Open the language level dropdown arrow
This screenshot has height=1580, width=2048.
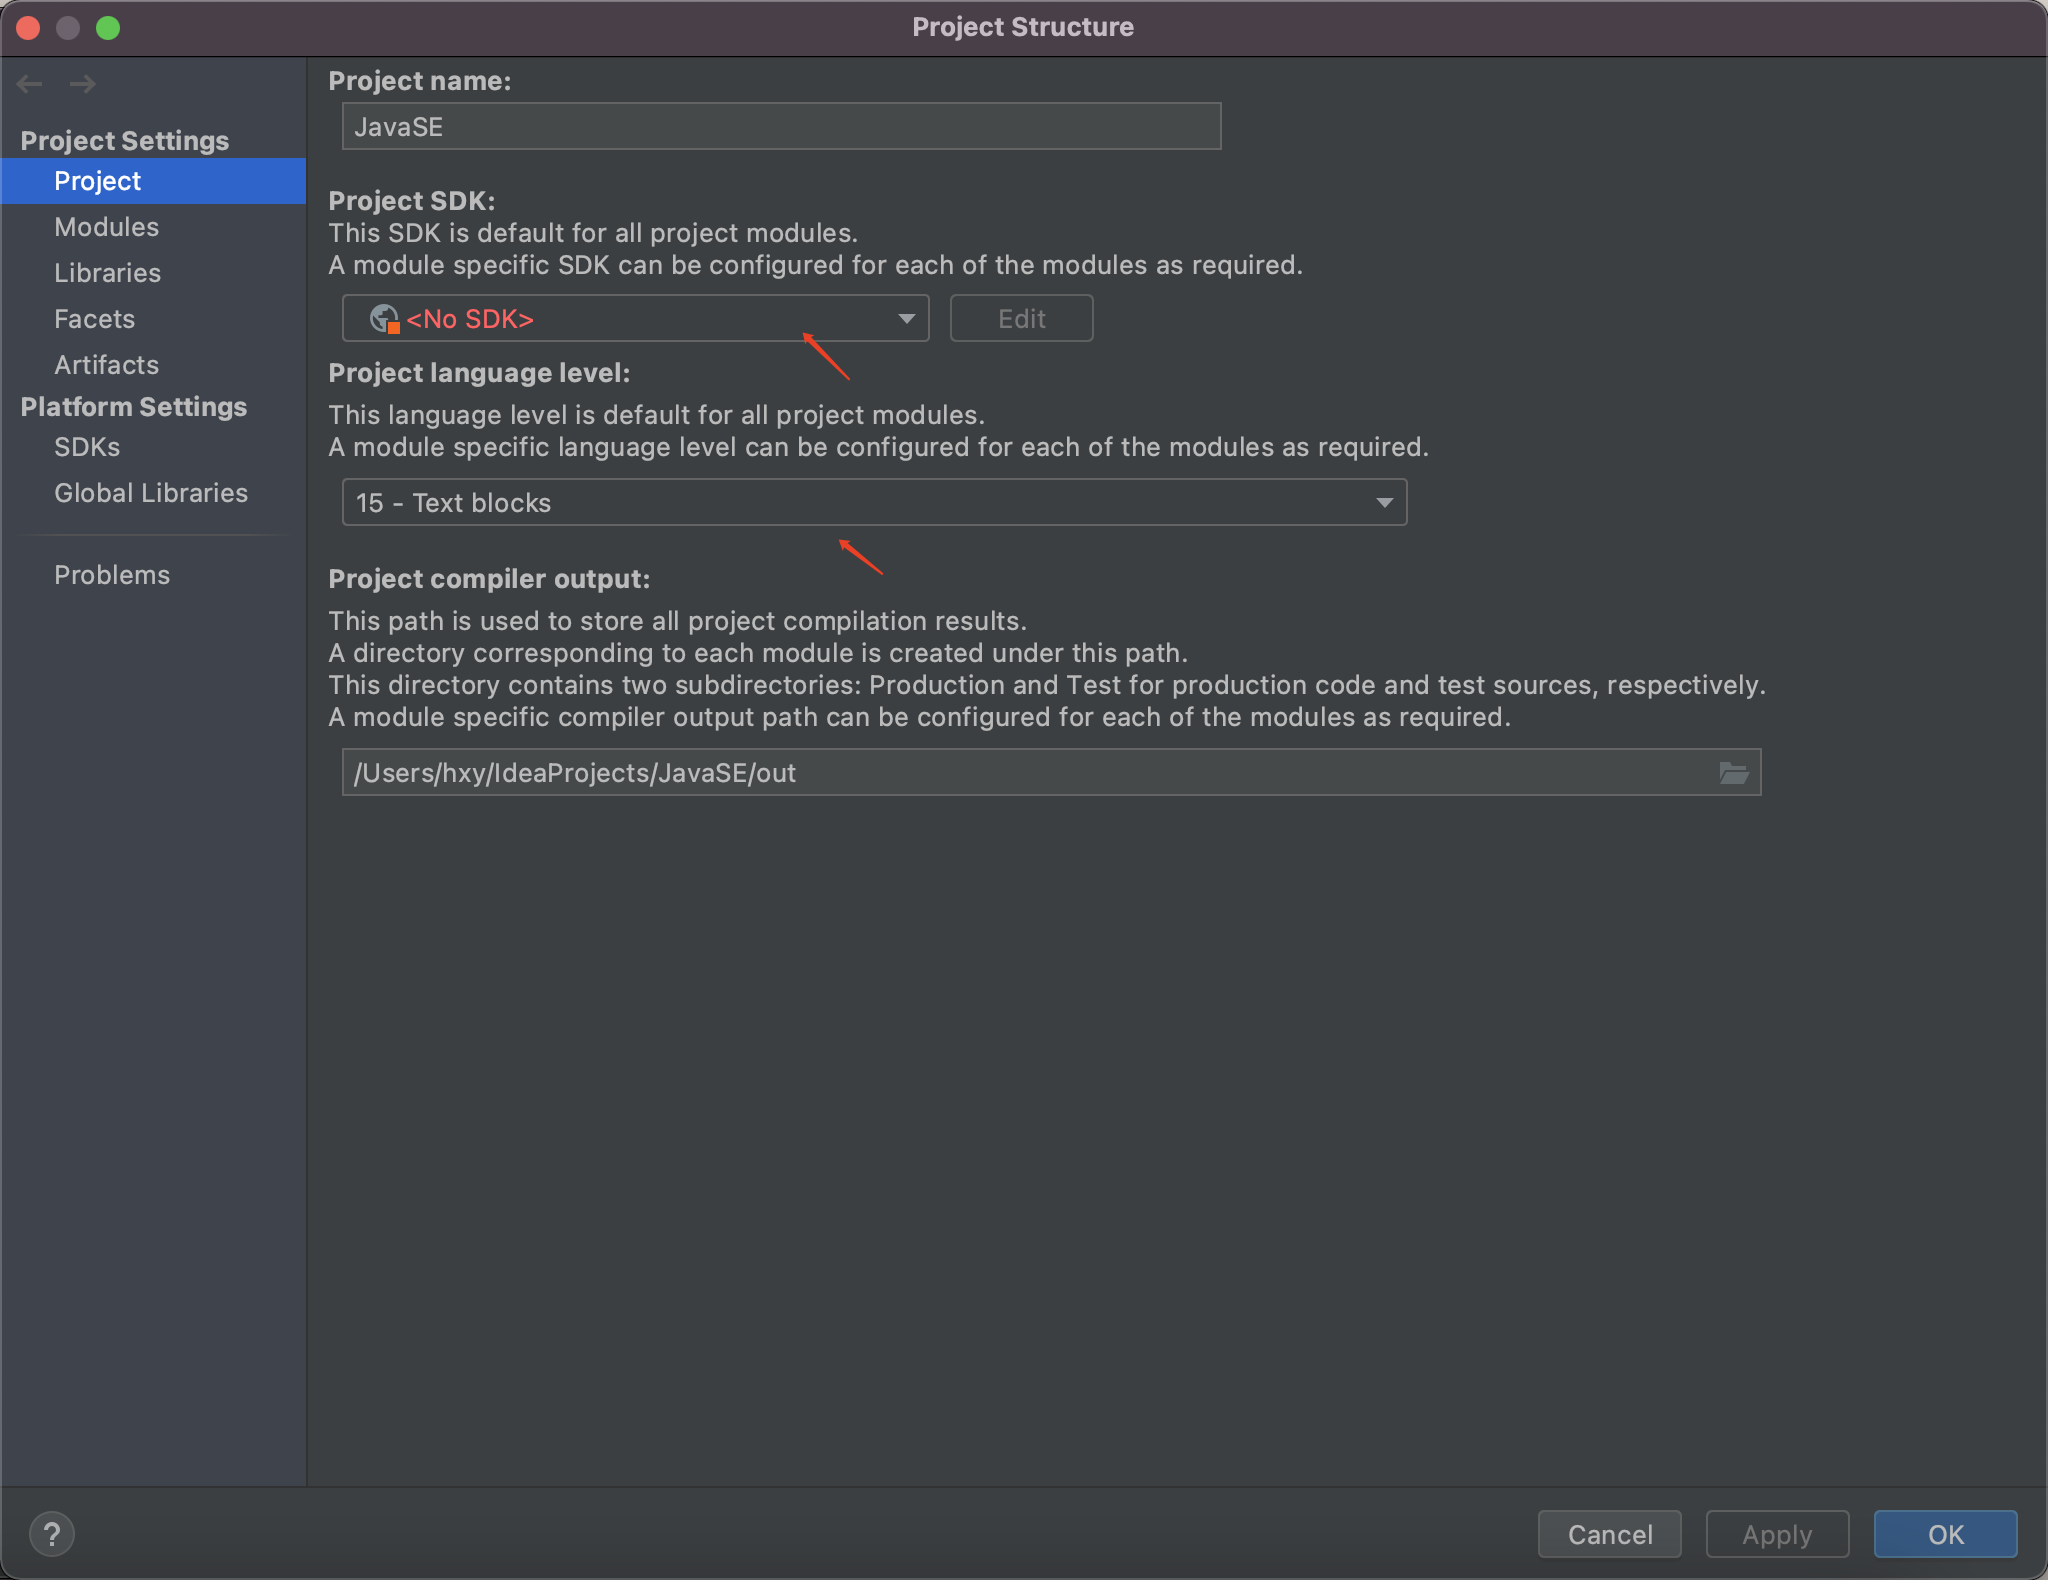pyautogui.click(x=1384, y=503)
